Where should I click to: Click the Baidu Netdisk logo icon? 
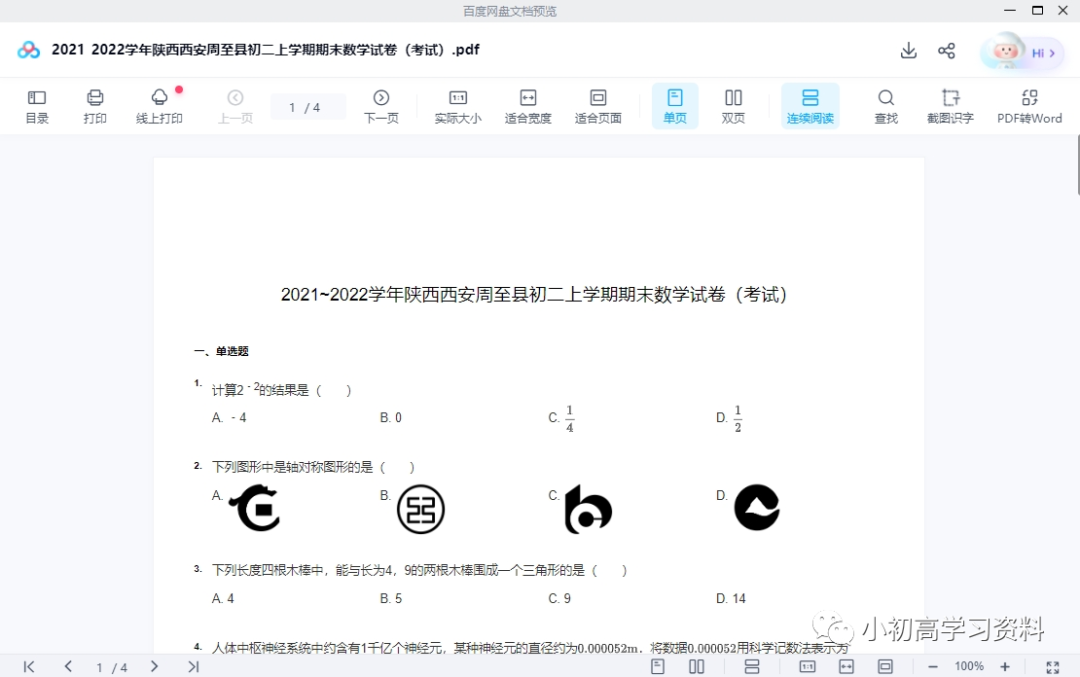click(29, 50)
